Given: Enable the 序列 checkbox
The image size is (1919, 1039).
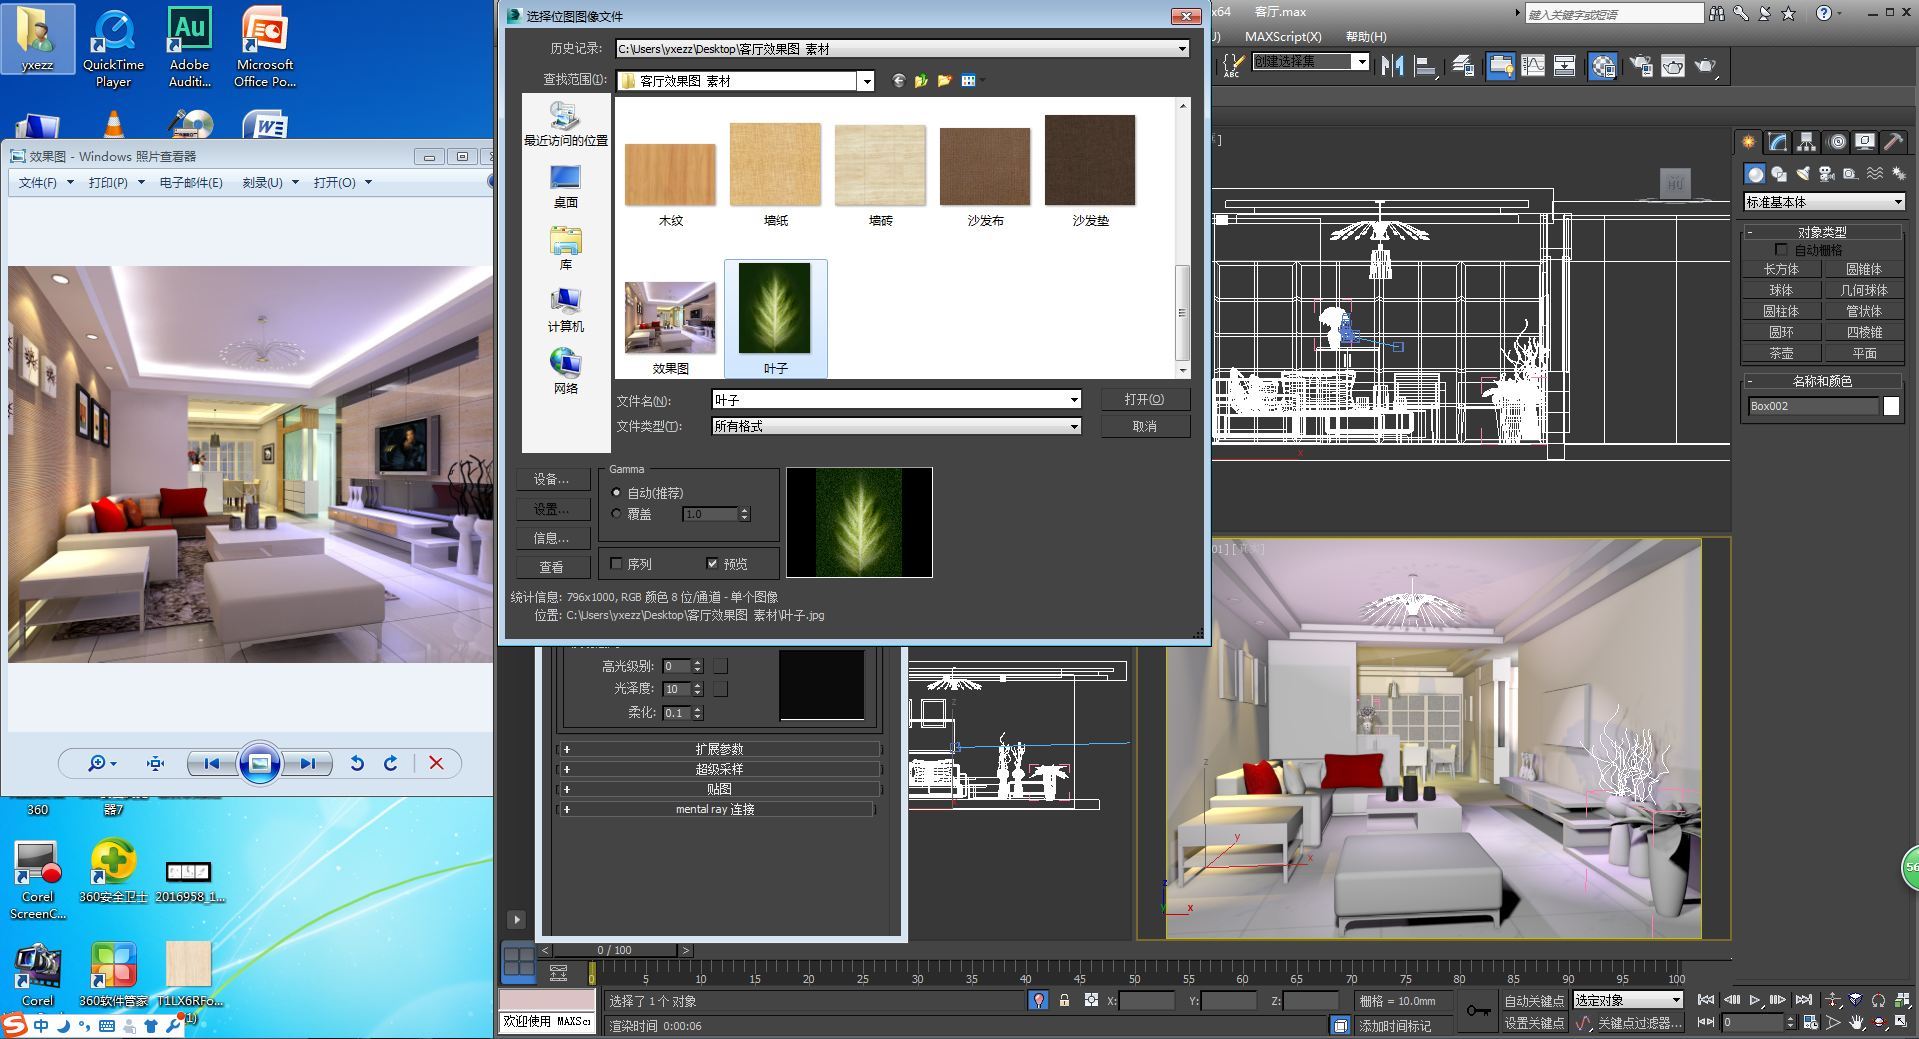Looking at the screenshot, I should (x=616, y=564).
